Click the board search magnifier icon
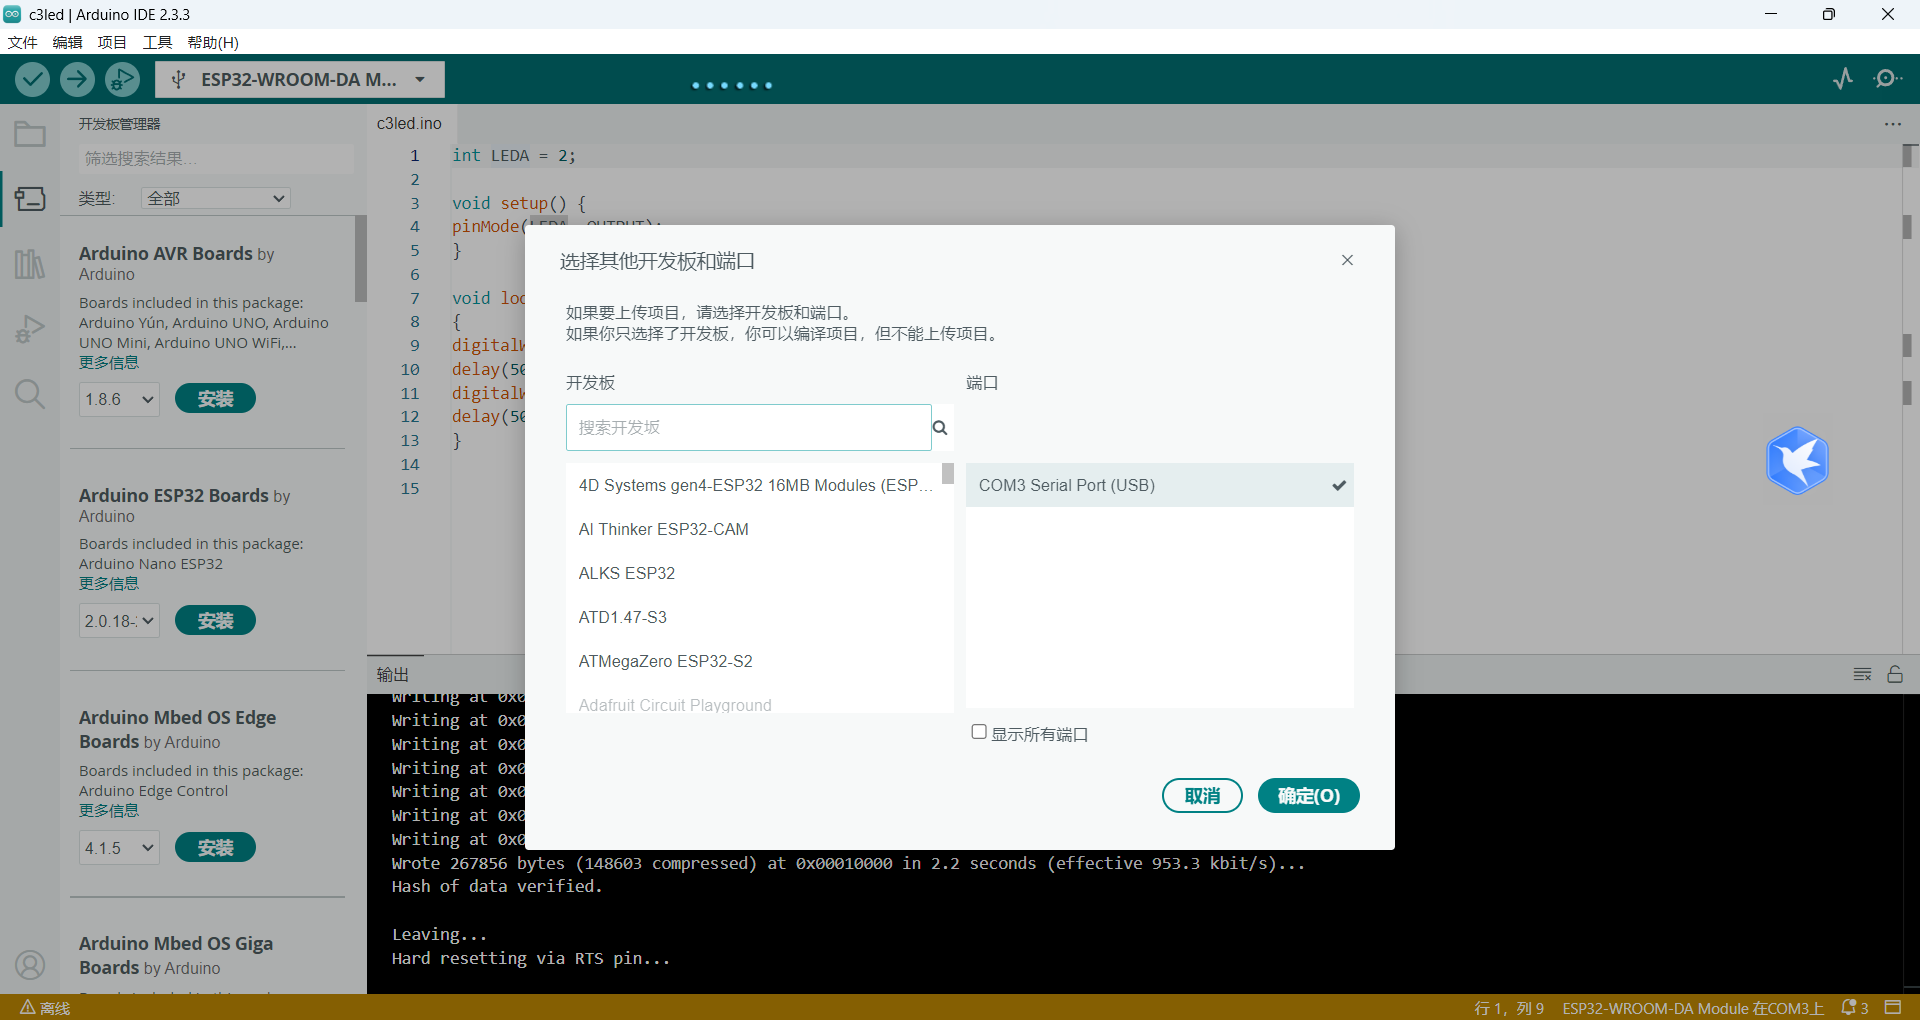 click(940, 428)
